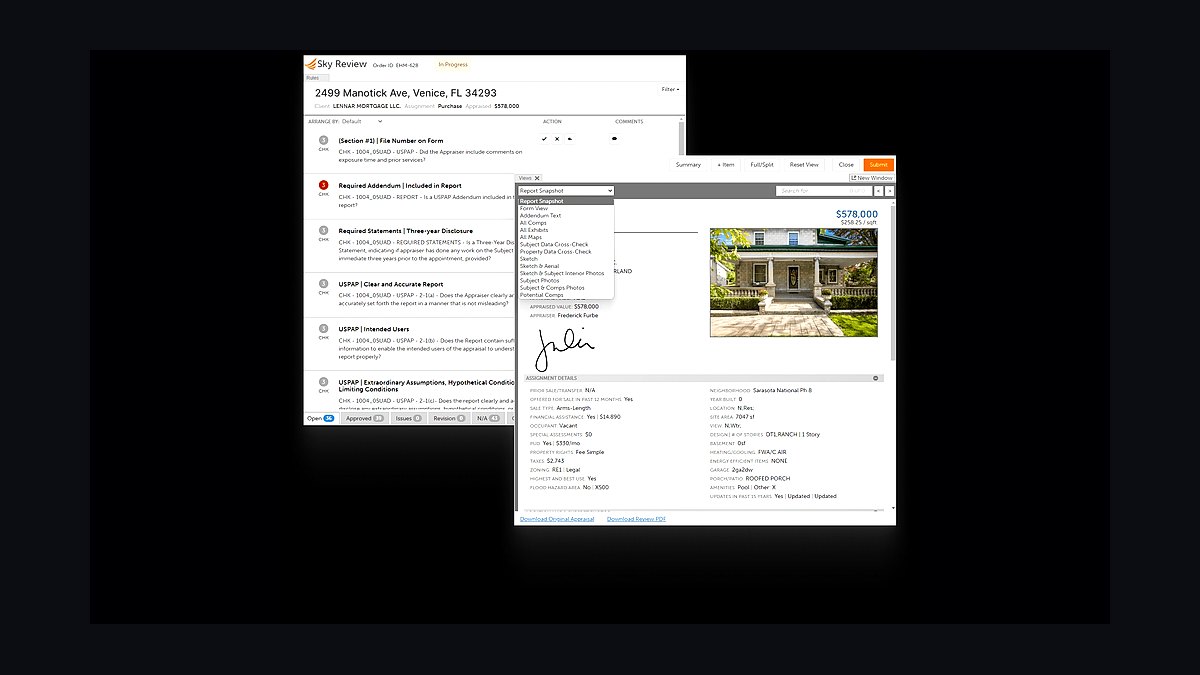Click the Close button in the toolbar
The image size is (1200, 675).
coord(846,164)
